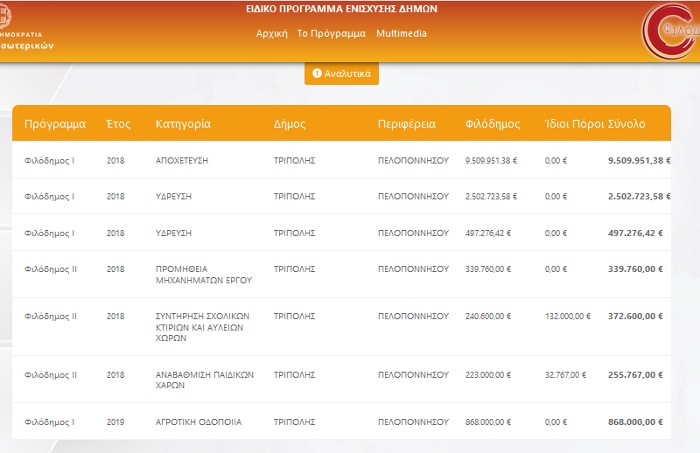The width and height of the screenshot is (700, 453).
Task: Click the Δήμος column header
Action: [290, 124]
